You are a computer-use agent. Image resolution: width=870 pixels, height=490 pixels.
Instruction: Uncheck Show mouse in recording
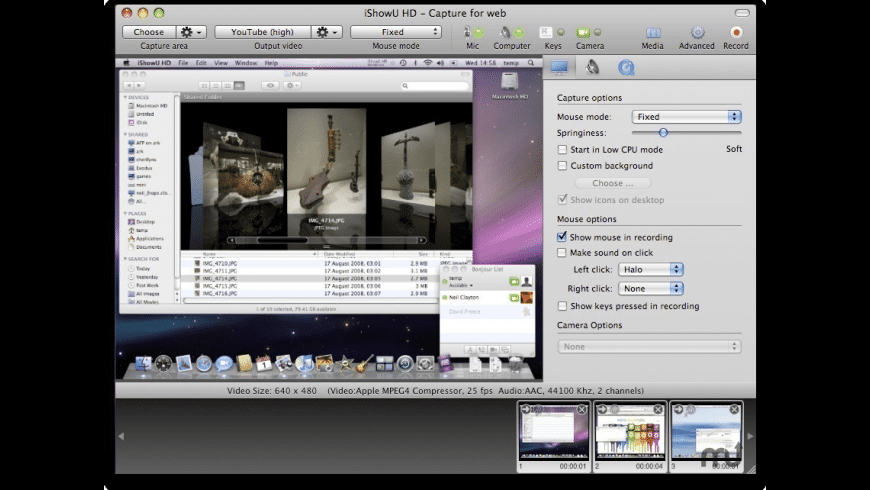563,237
